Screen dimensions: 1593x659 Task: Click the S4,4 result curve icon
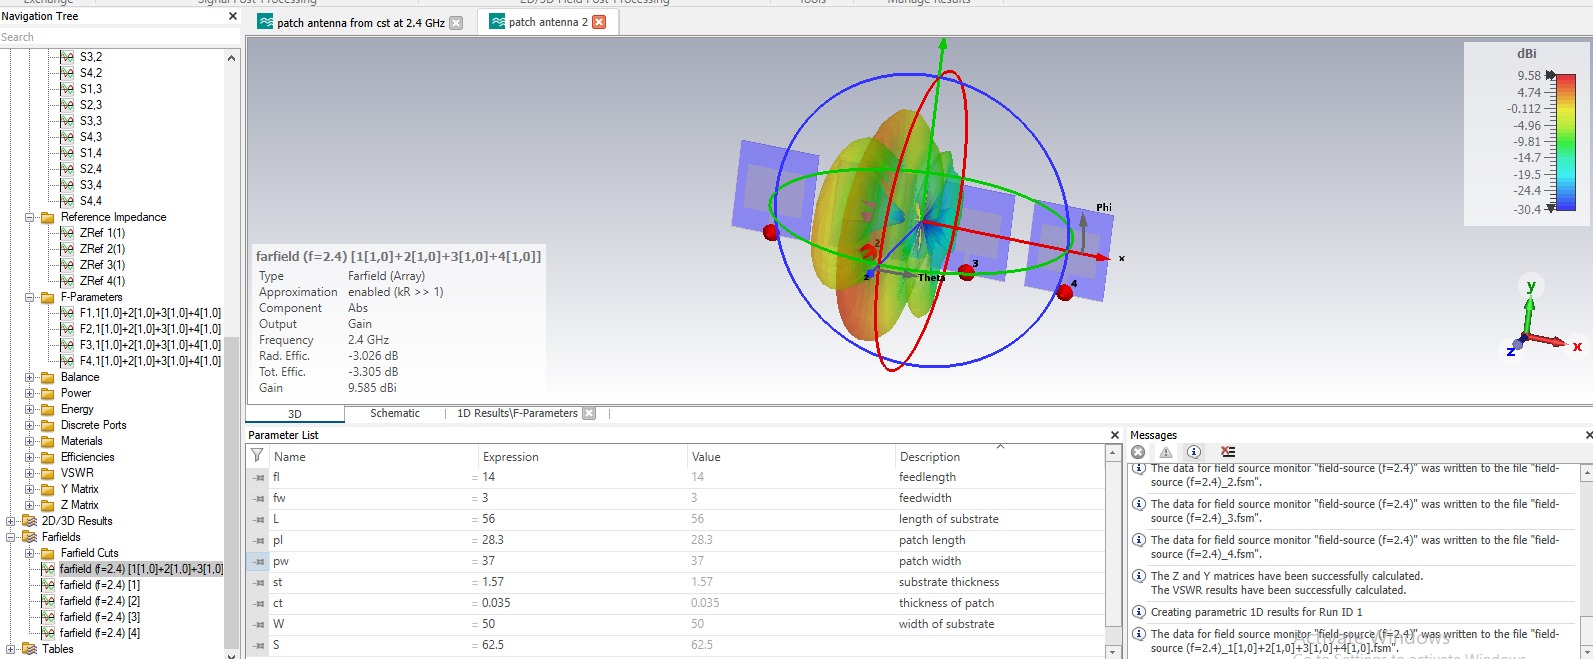click(x=67, y=201)
